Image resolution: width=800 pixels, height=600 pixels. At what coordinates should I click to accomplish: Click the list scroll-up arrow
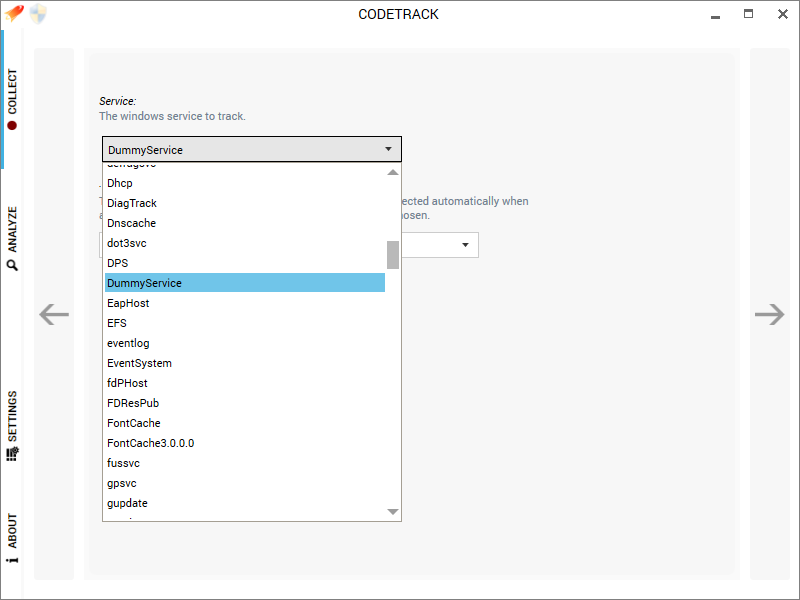point(393,172)
